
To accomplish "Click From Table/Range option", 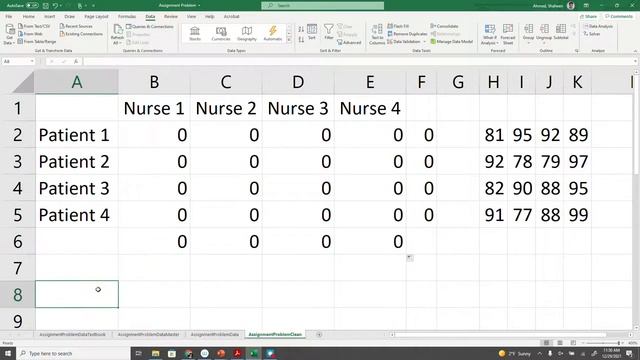I will pyautogui.click(x=37, y=42).
